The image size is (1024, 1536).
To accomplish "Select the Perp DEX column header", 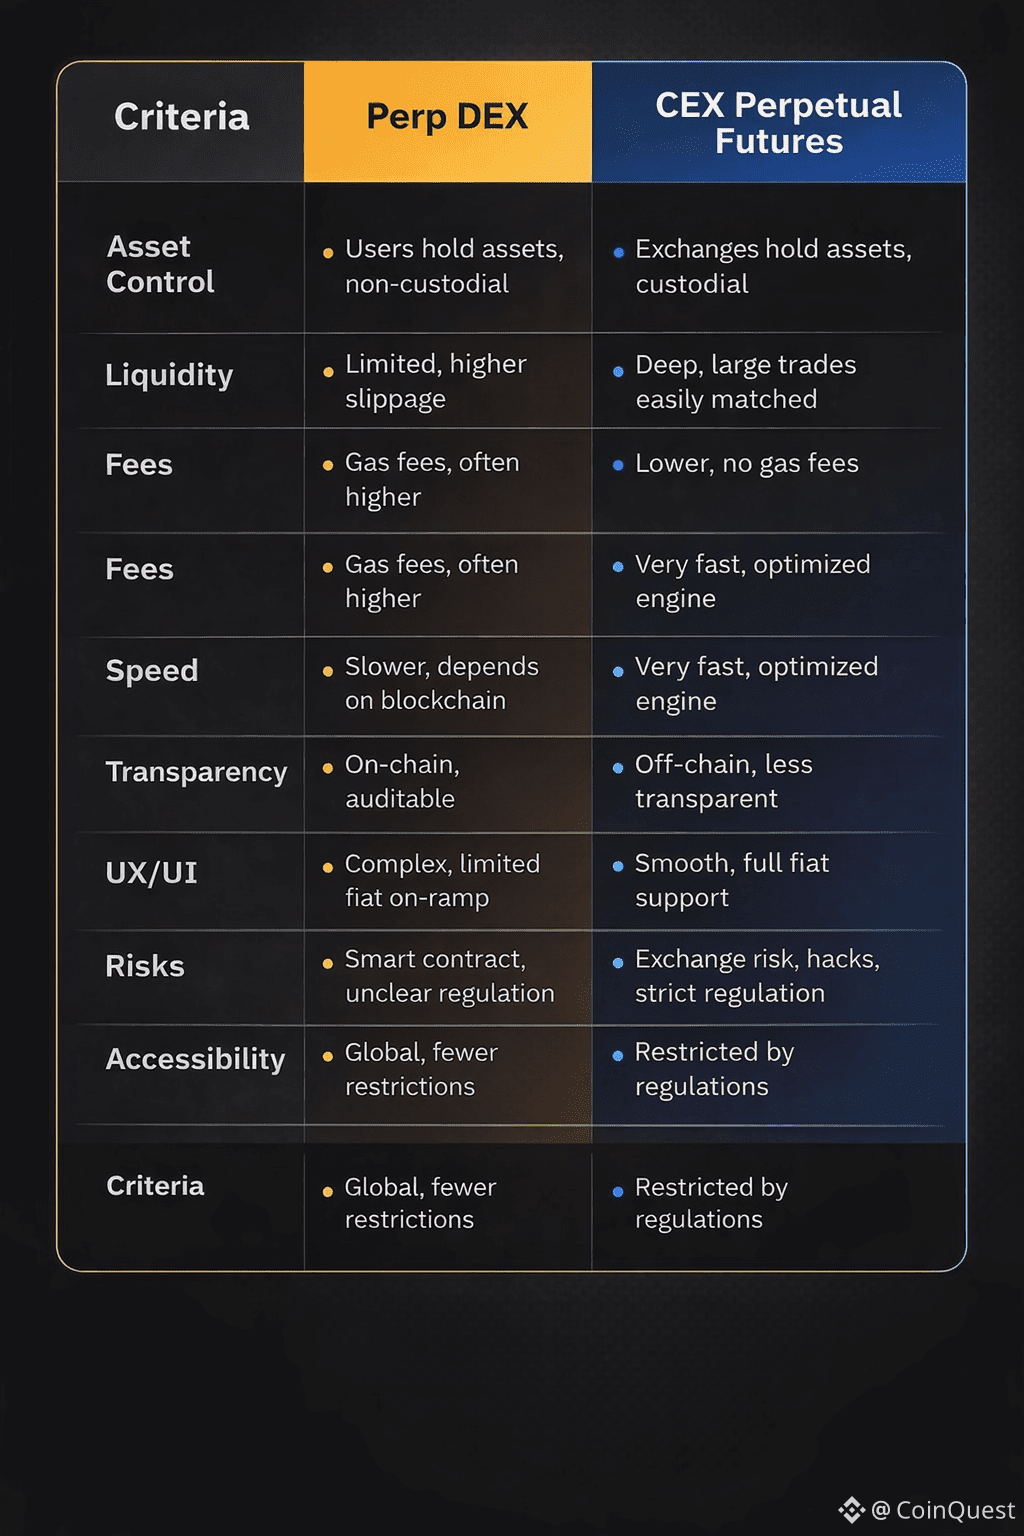I will (447, 118).
